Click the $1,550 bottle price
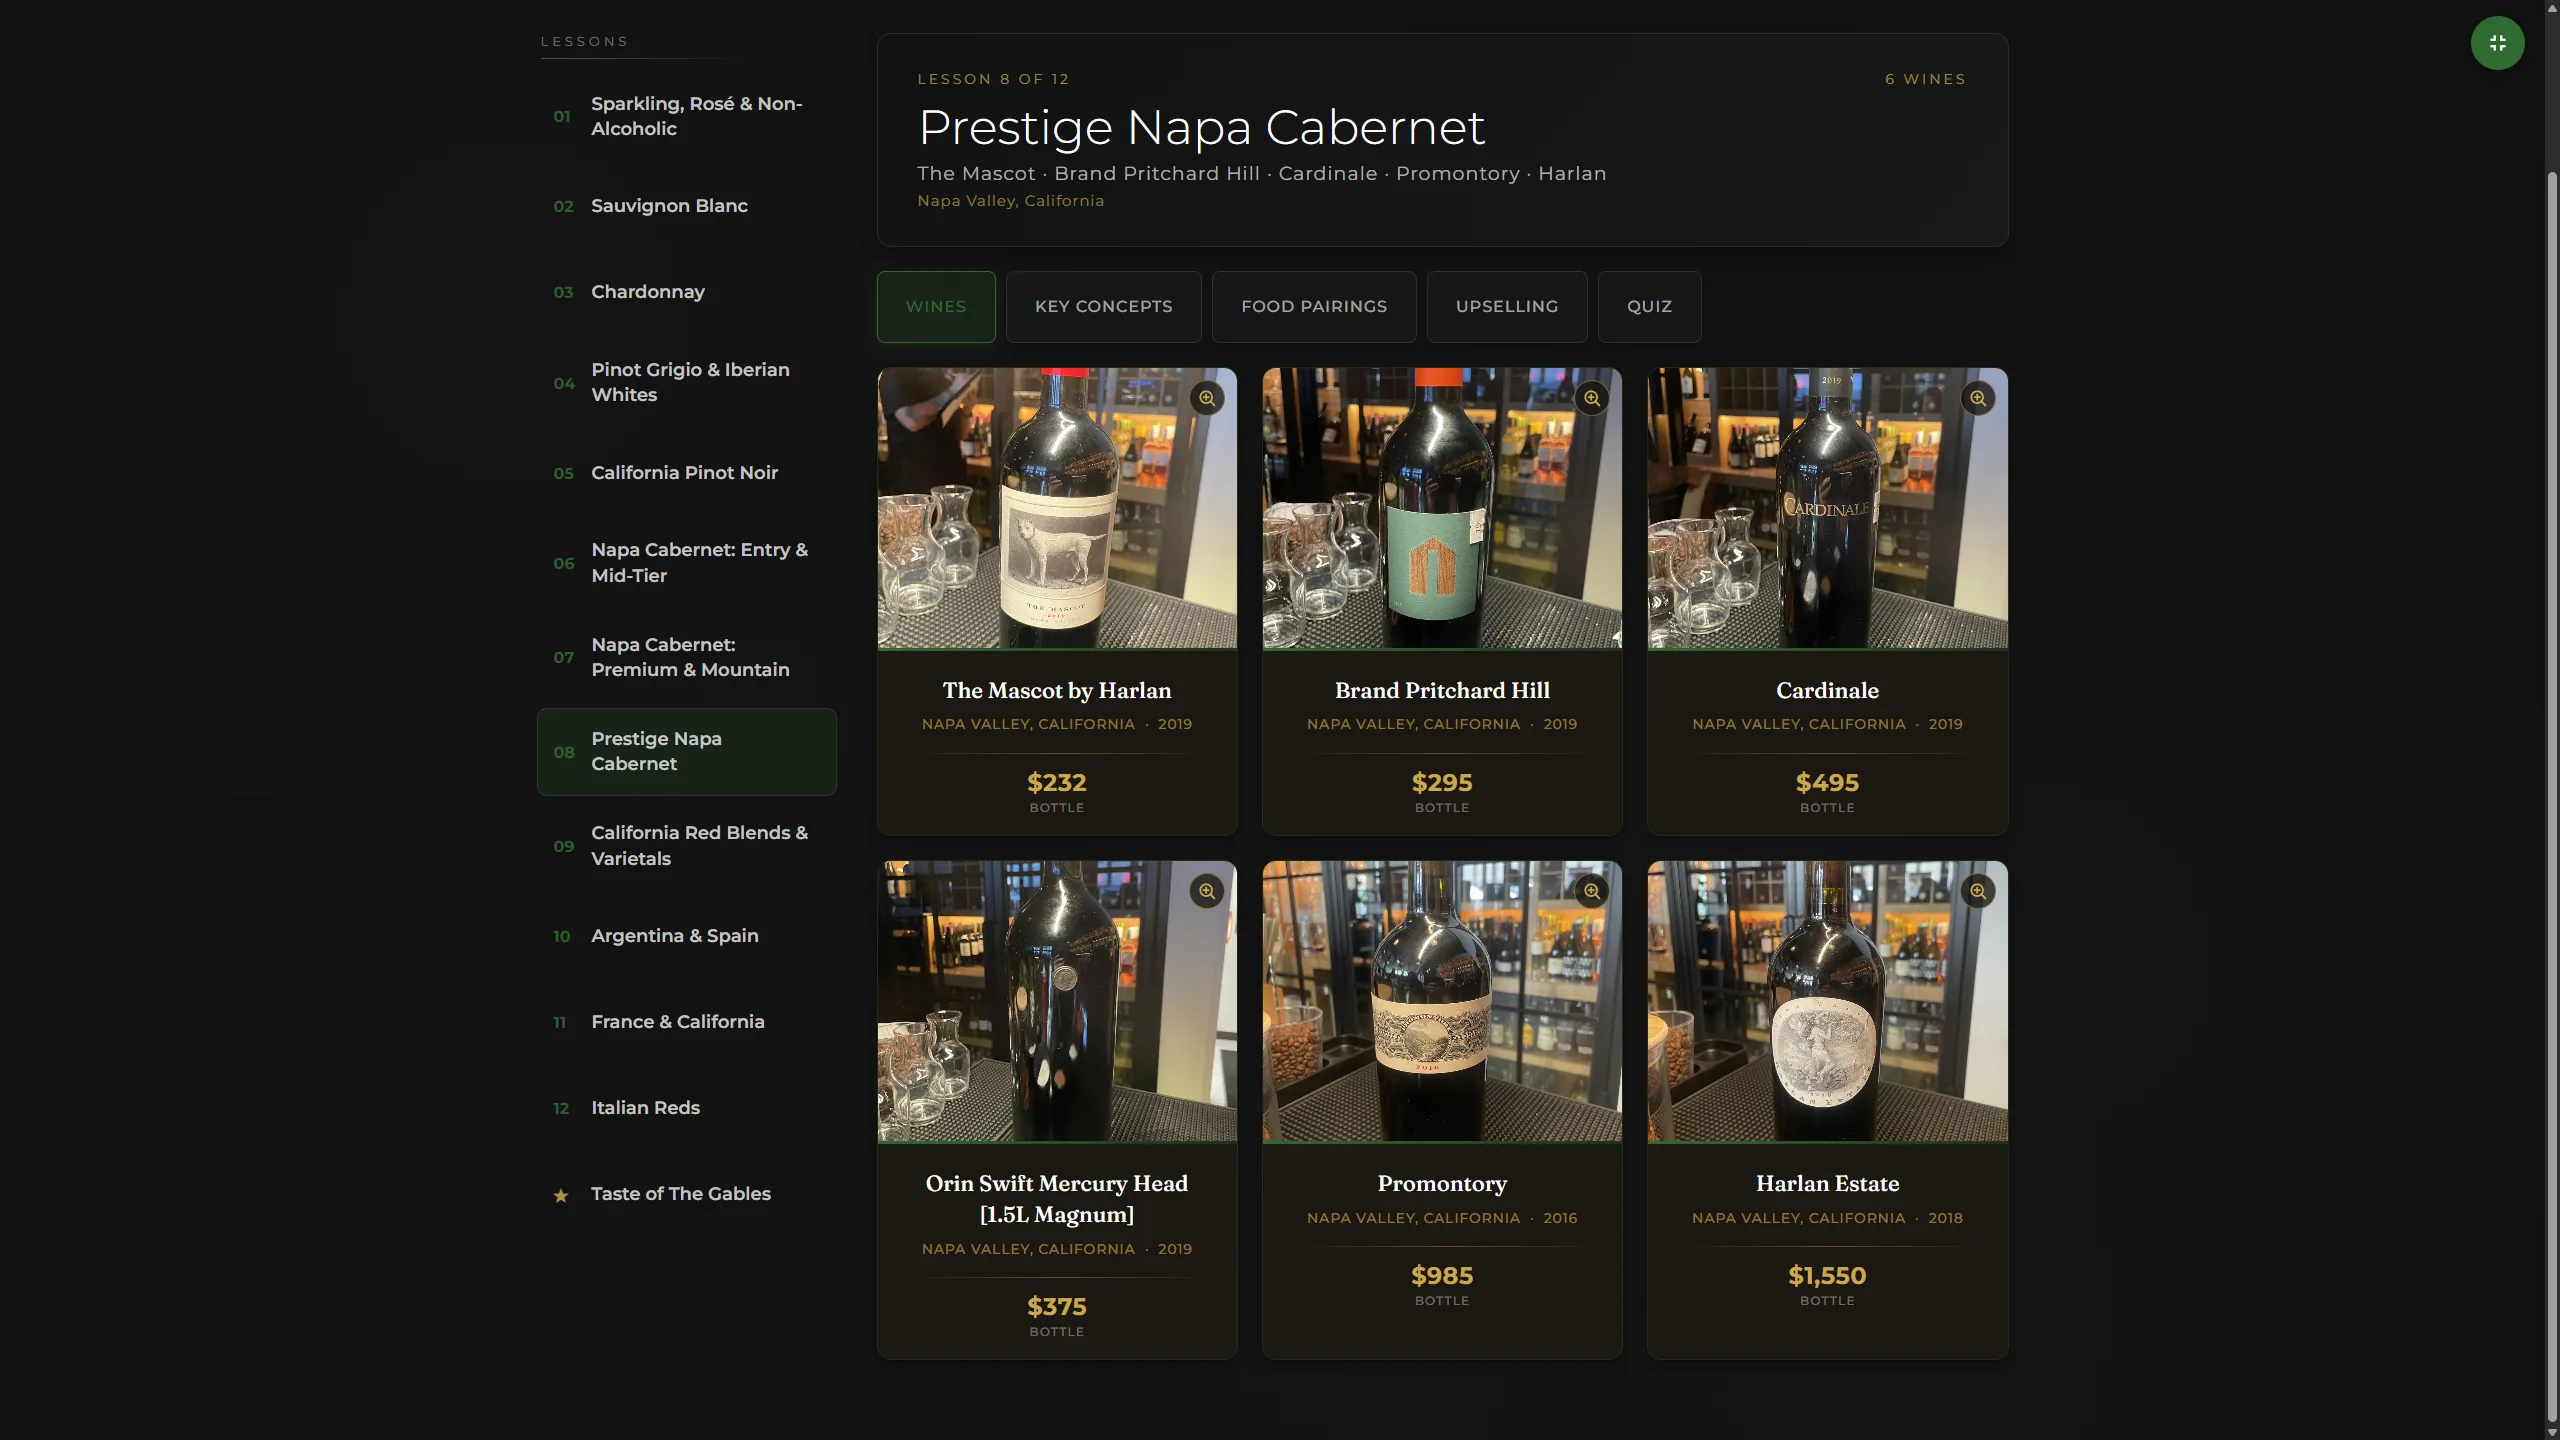 [1827, 1276]
